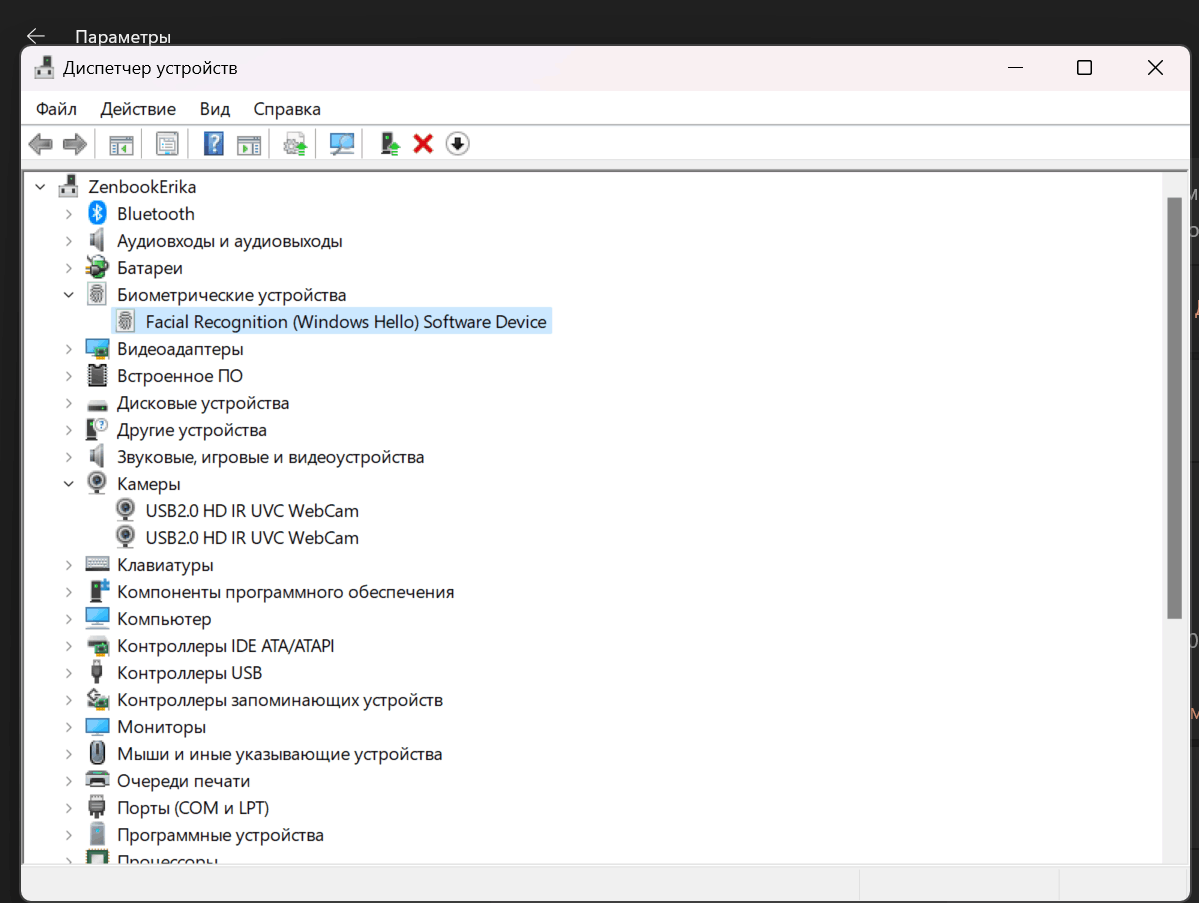1199x903 pixels.
Task: Click the Встроенное ПО chip icon
Action: point(97,375)
